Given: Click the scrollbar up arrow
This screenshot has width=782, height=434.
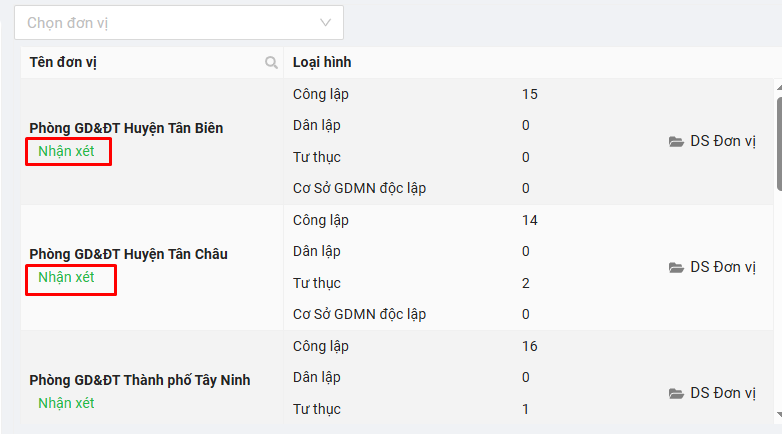Looking at the screenshot, I should (778, 87).
